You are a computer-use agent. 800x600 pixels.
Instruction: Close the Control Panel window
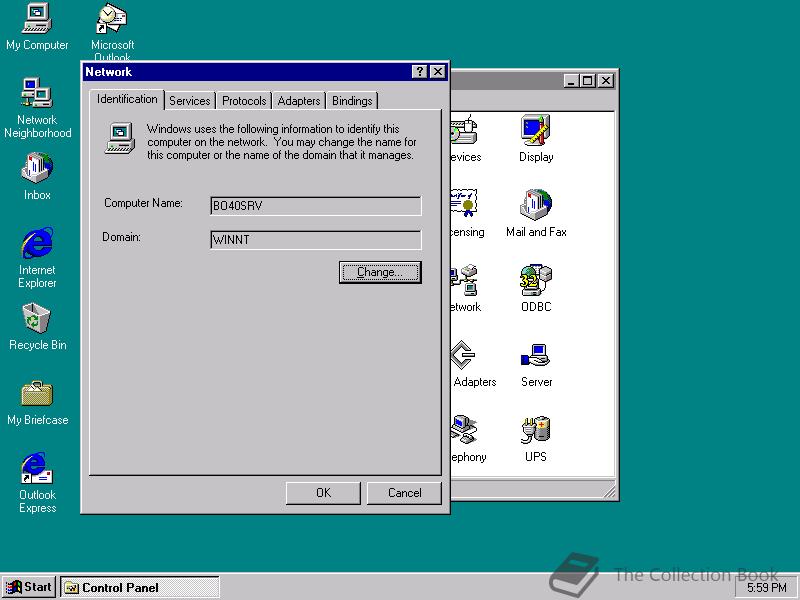[606, 81]
